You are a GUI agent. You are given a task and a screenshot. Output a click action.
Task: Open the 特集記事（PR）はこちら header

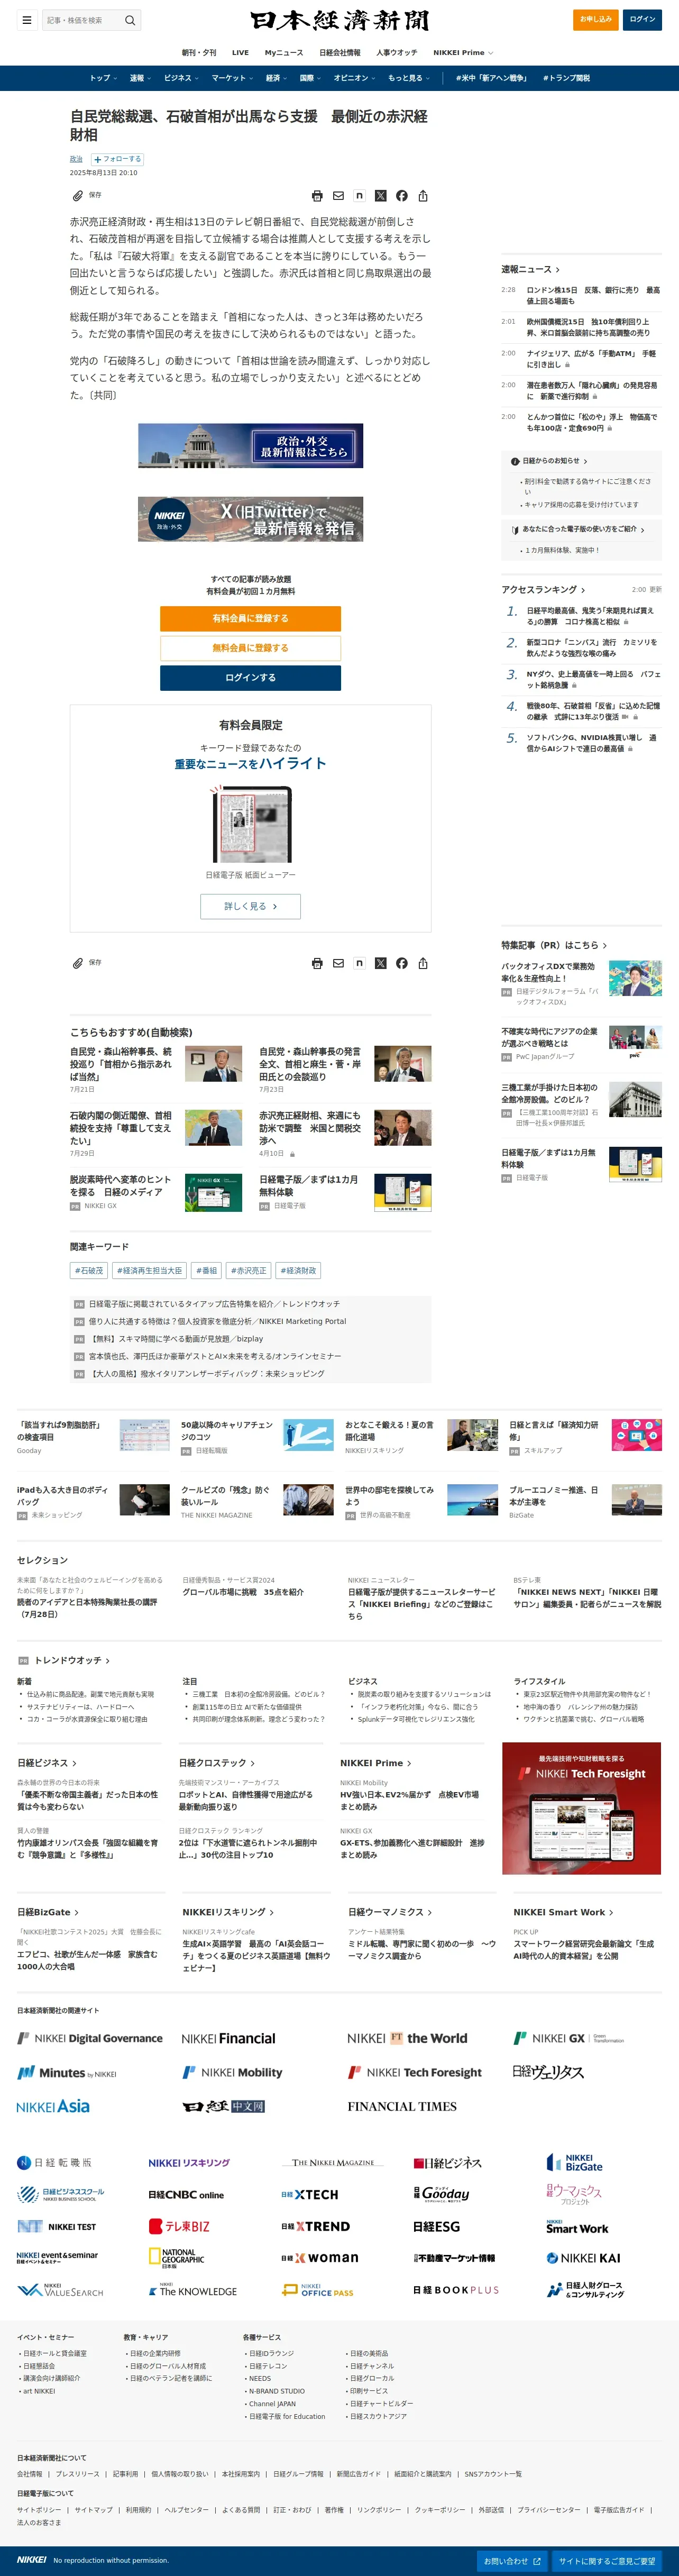(x=554, y=945)
